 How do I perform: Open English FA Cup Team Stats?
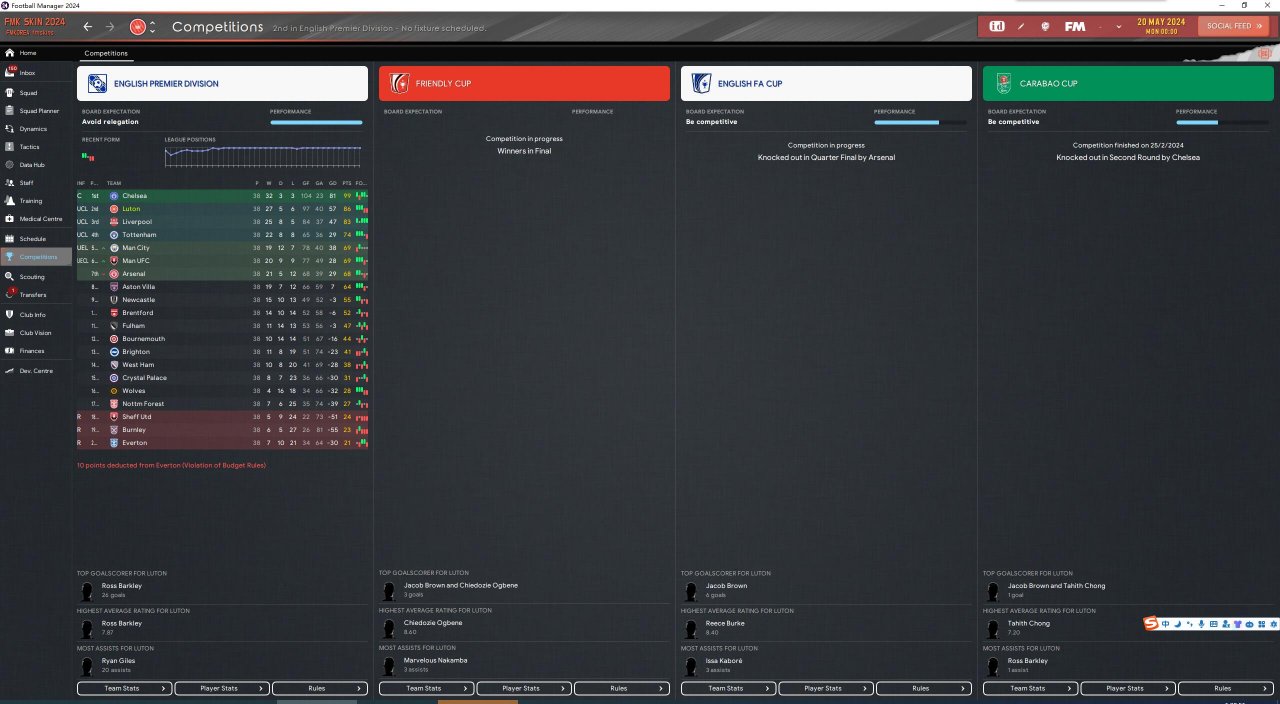click(x=729, y=688)
